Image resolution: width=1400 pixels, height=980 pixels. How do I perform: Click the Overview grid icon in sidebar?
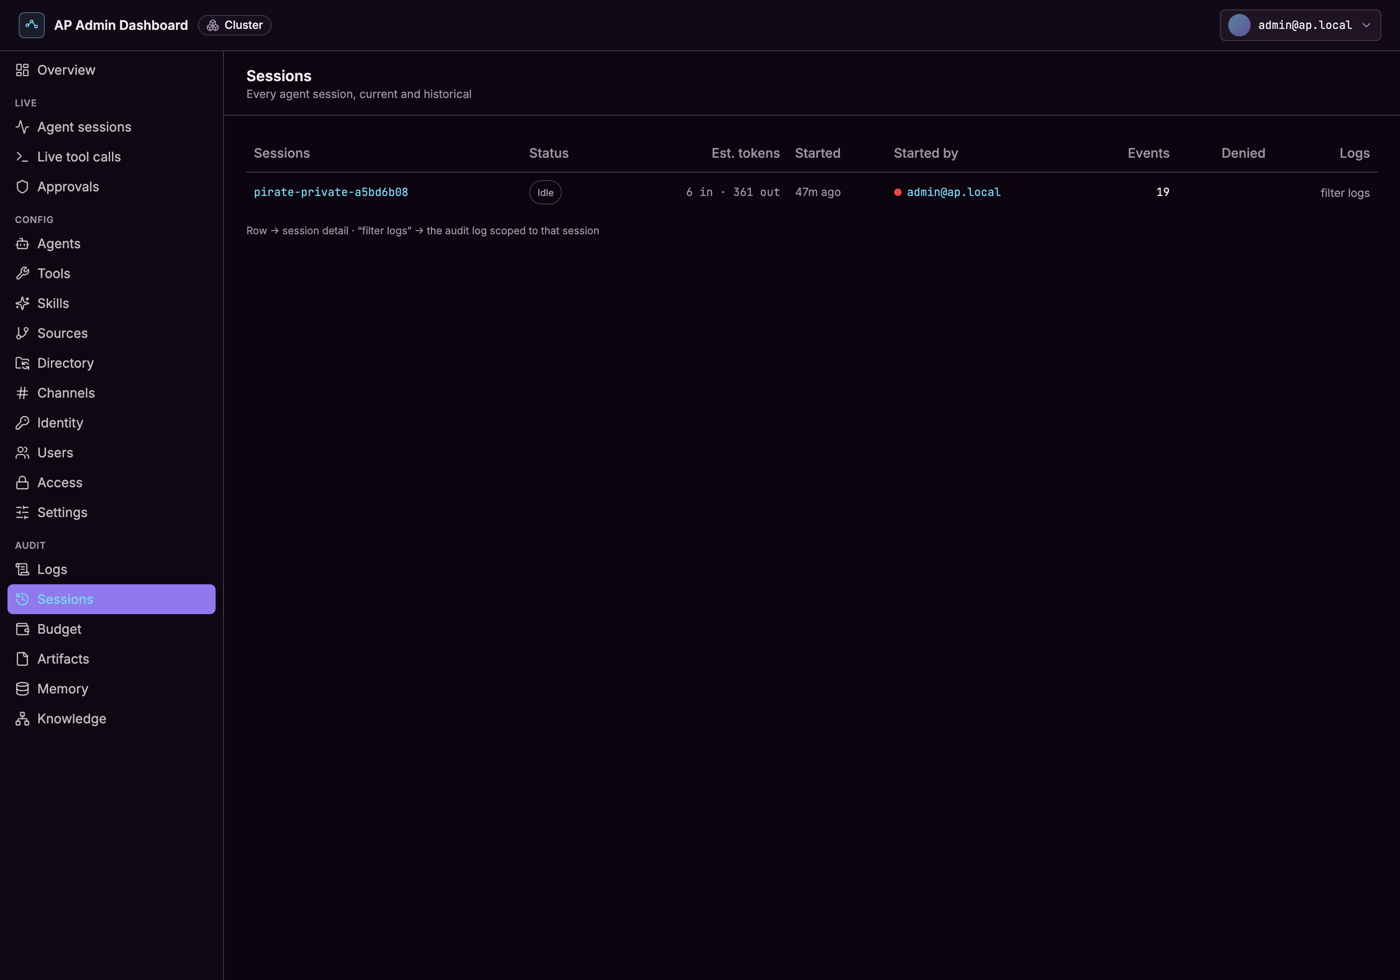tap(22, 70)
